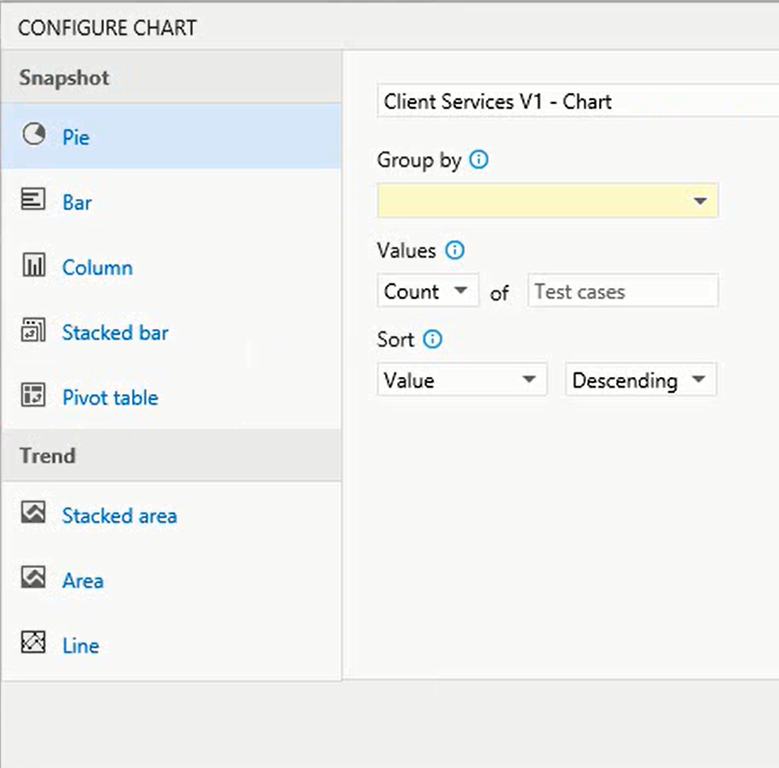Open the Value sort field dropdown

[462, 380]
